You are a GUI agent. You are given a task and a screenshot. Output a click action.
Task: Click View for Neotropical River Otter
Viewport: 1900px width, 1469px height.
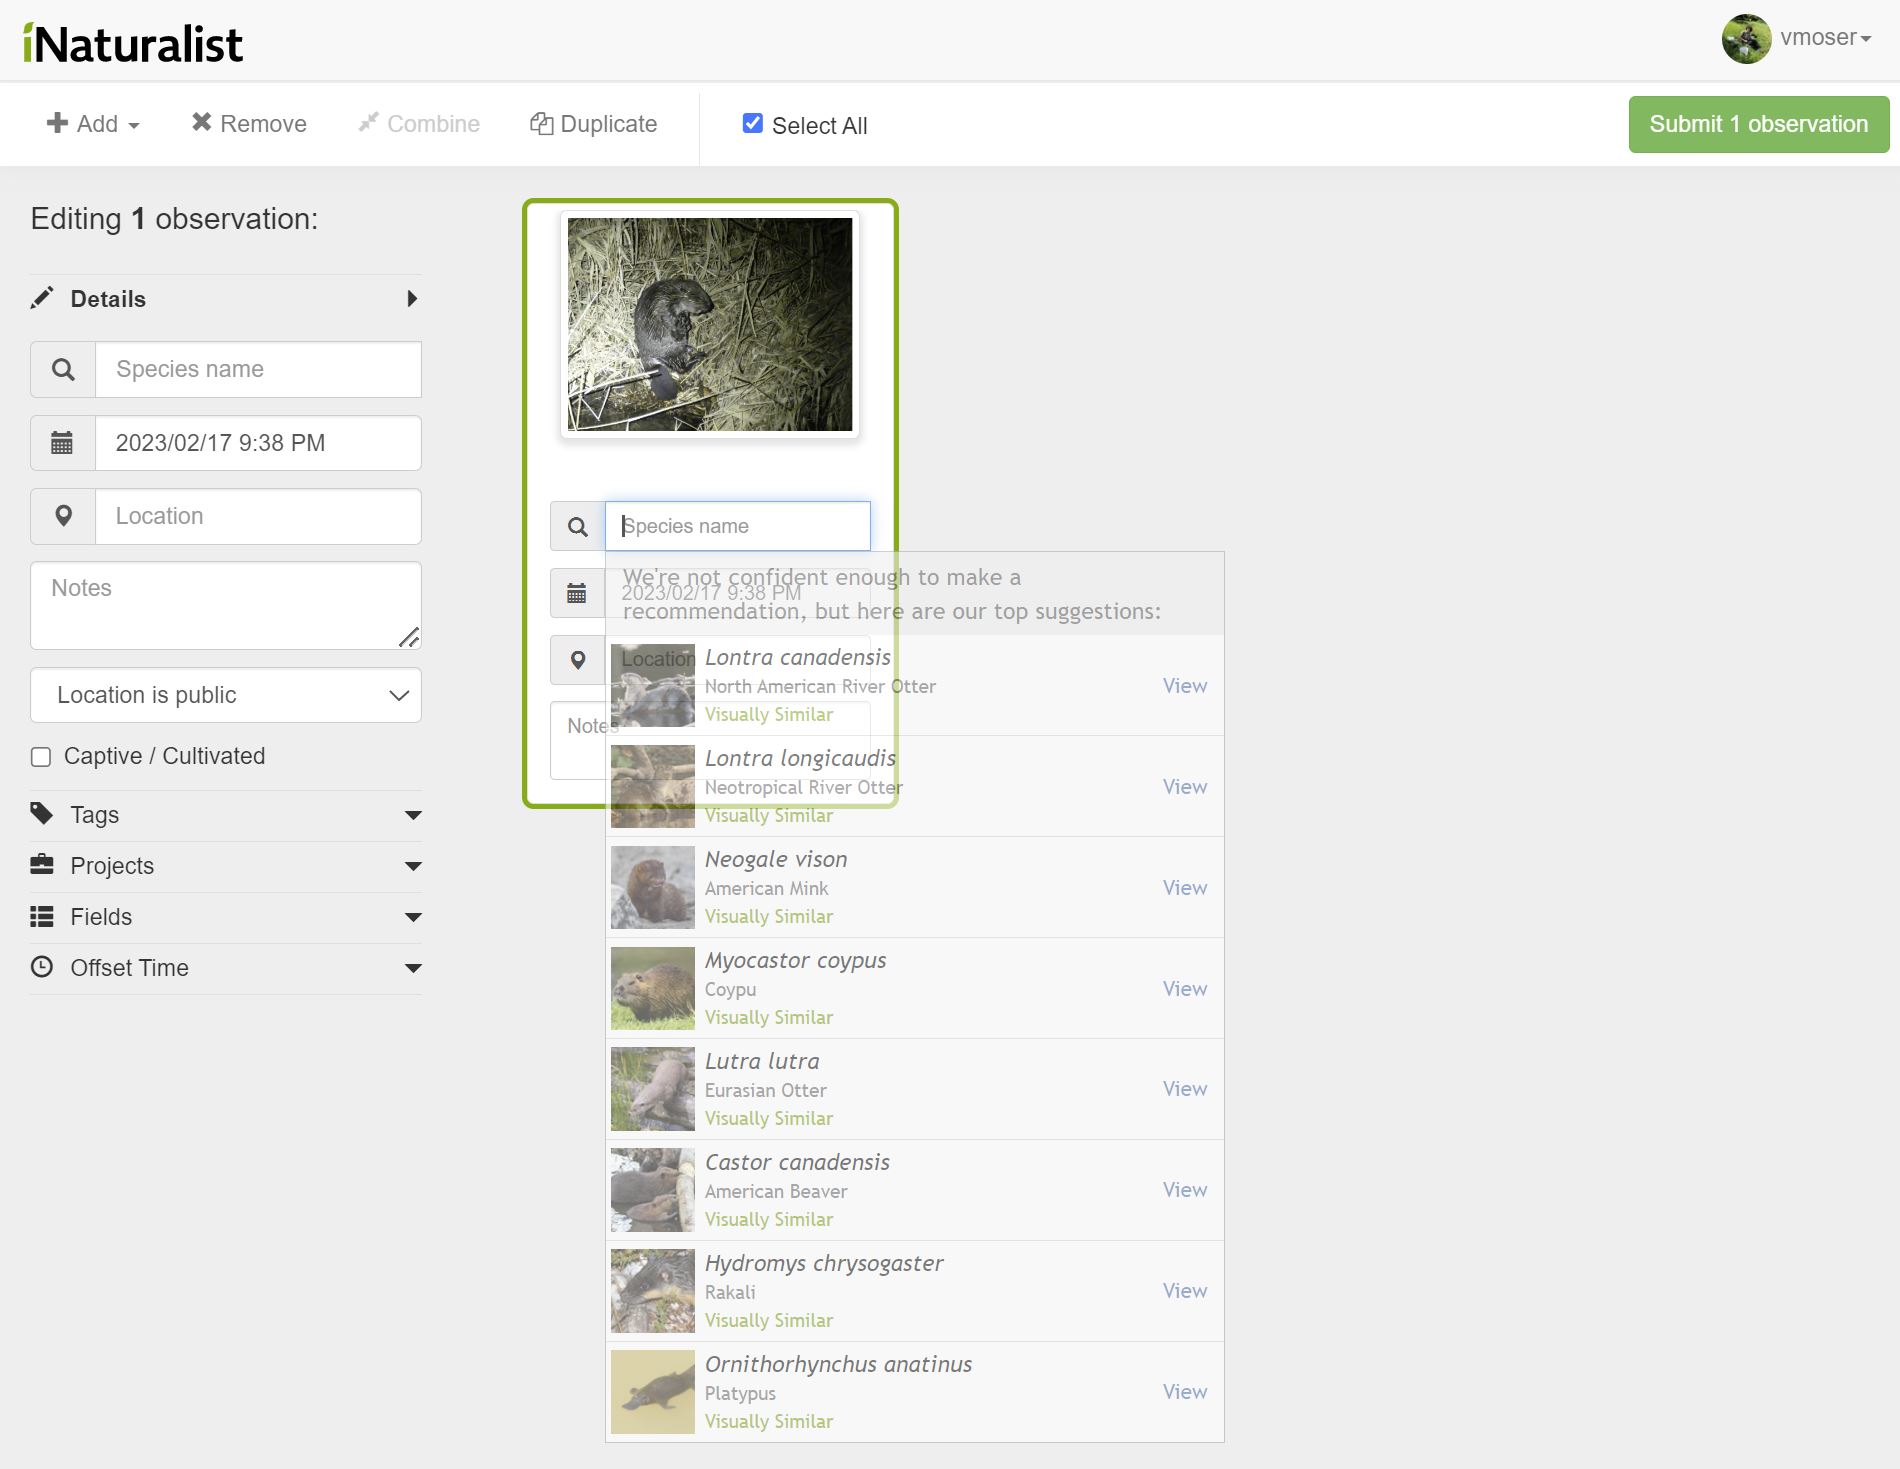[1185, 787]
